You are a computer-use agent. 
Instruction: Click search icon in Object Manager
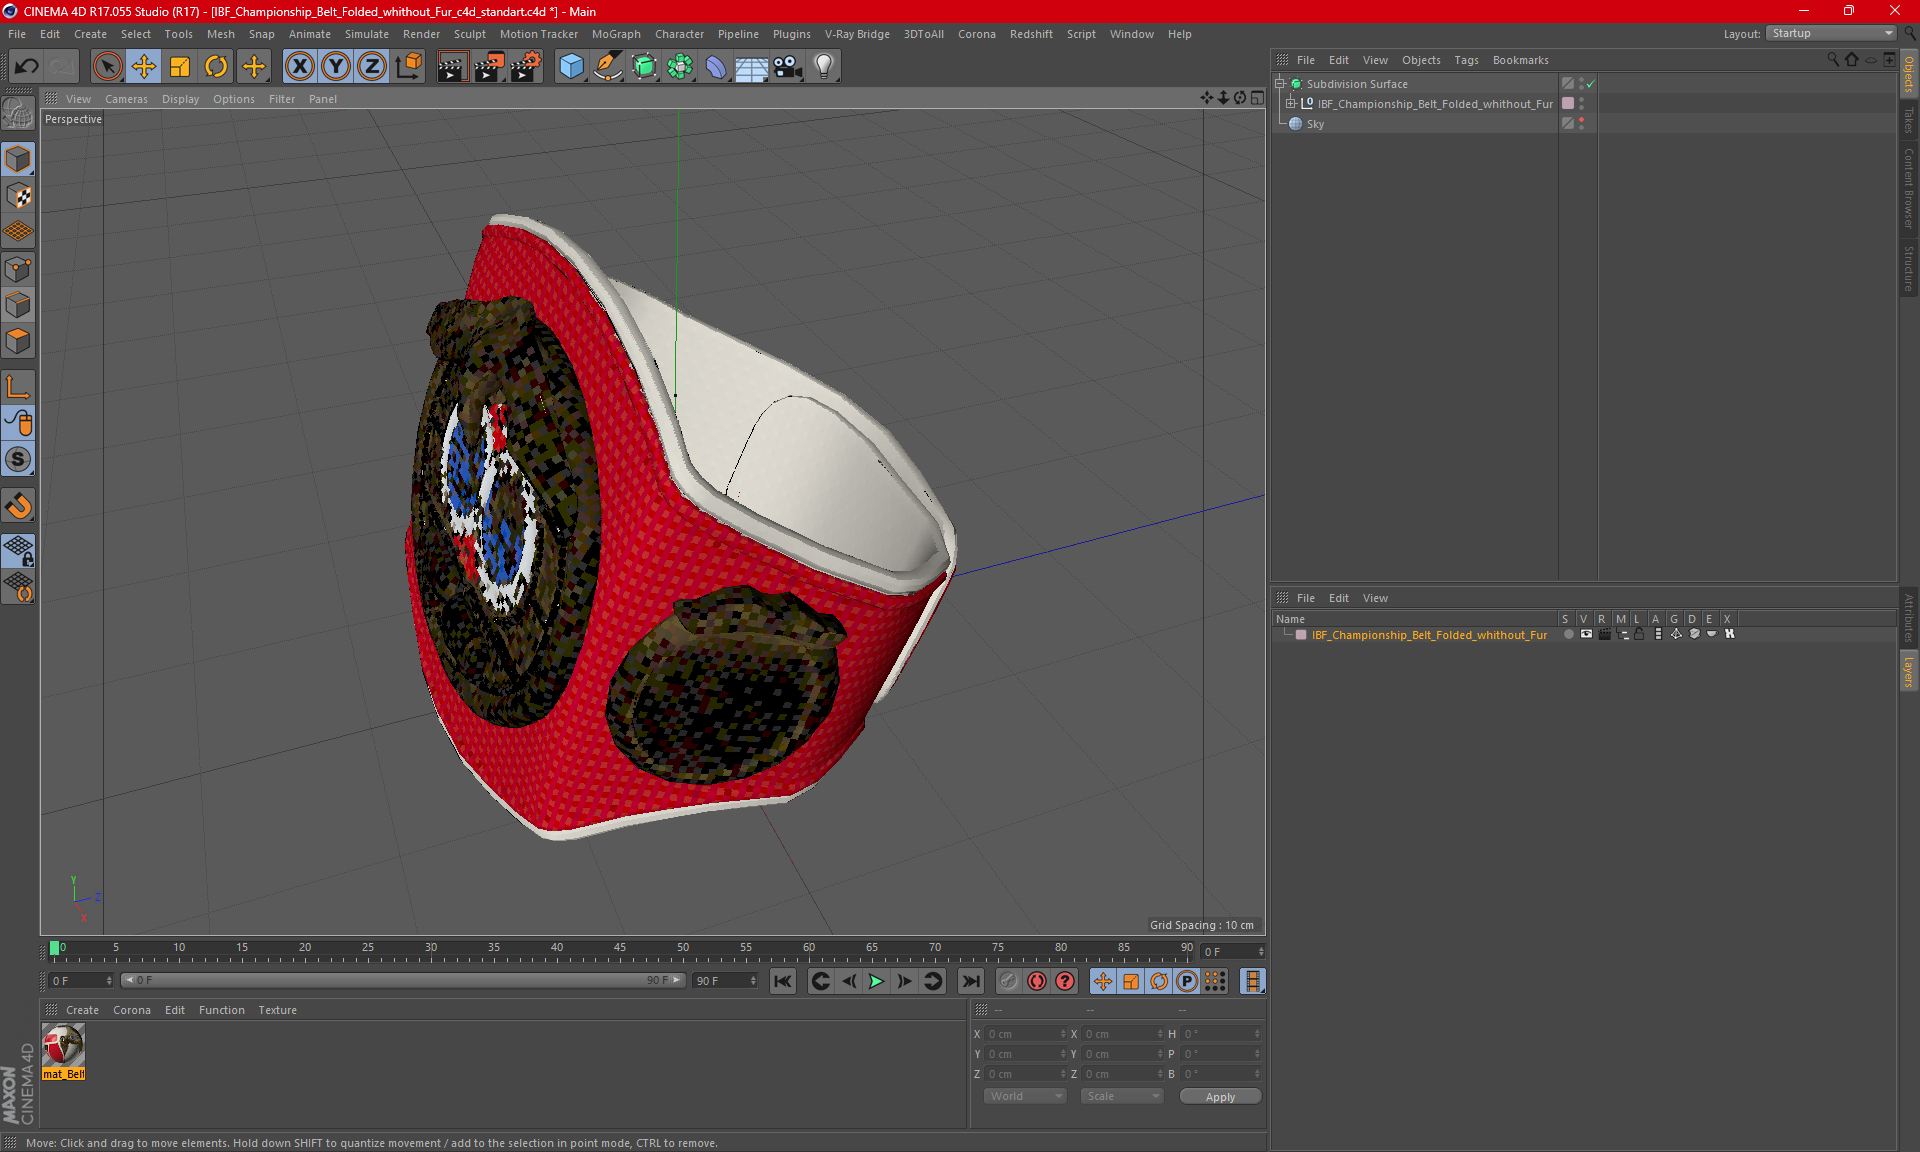point(1832,60)
